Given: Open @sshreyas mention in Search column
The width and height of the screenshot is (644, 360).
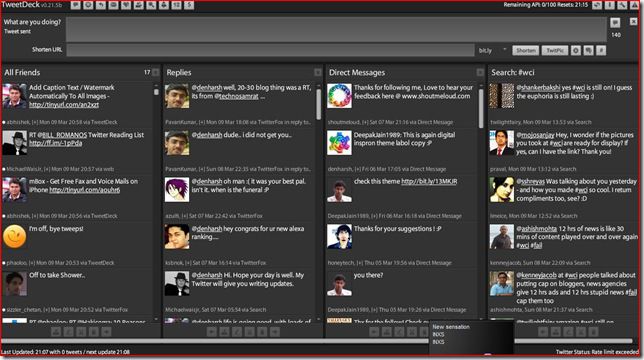Looking at the screenshot, I should coord(530,181).
